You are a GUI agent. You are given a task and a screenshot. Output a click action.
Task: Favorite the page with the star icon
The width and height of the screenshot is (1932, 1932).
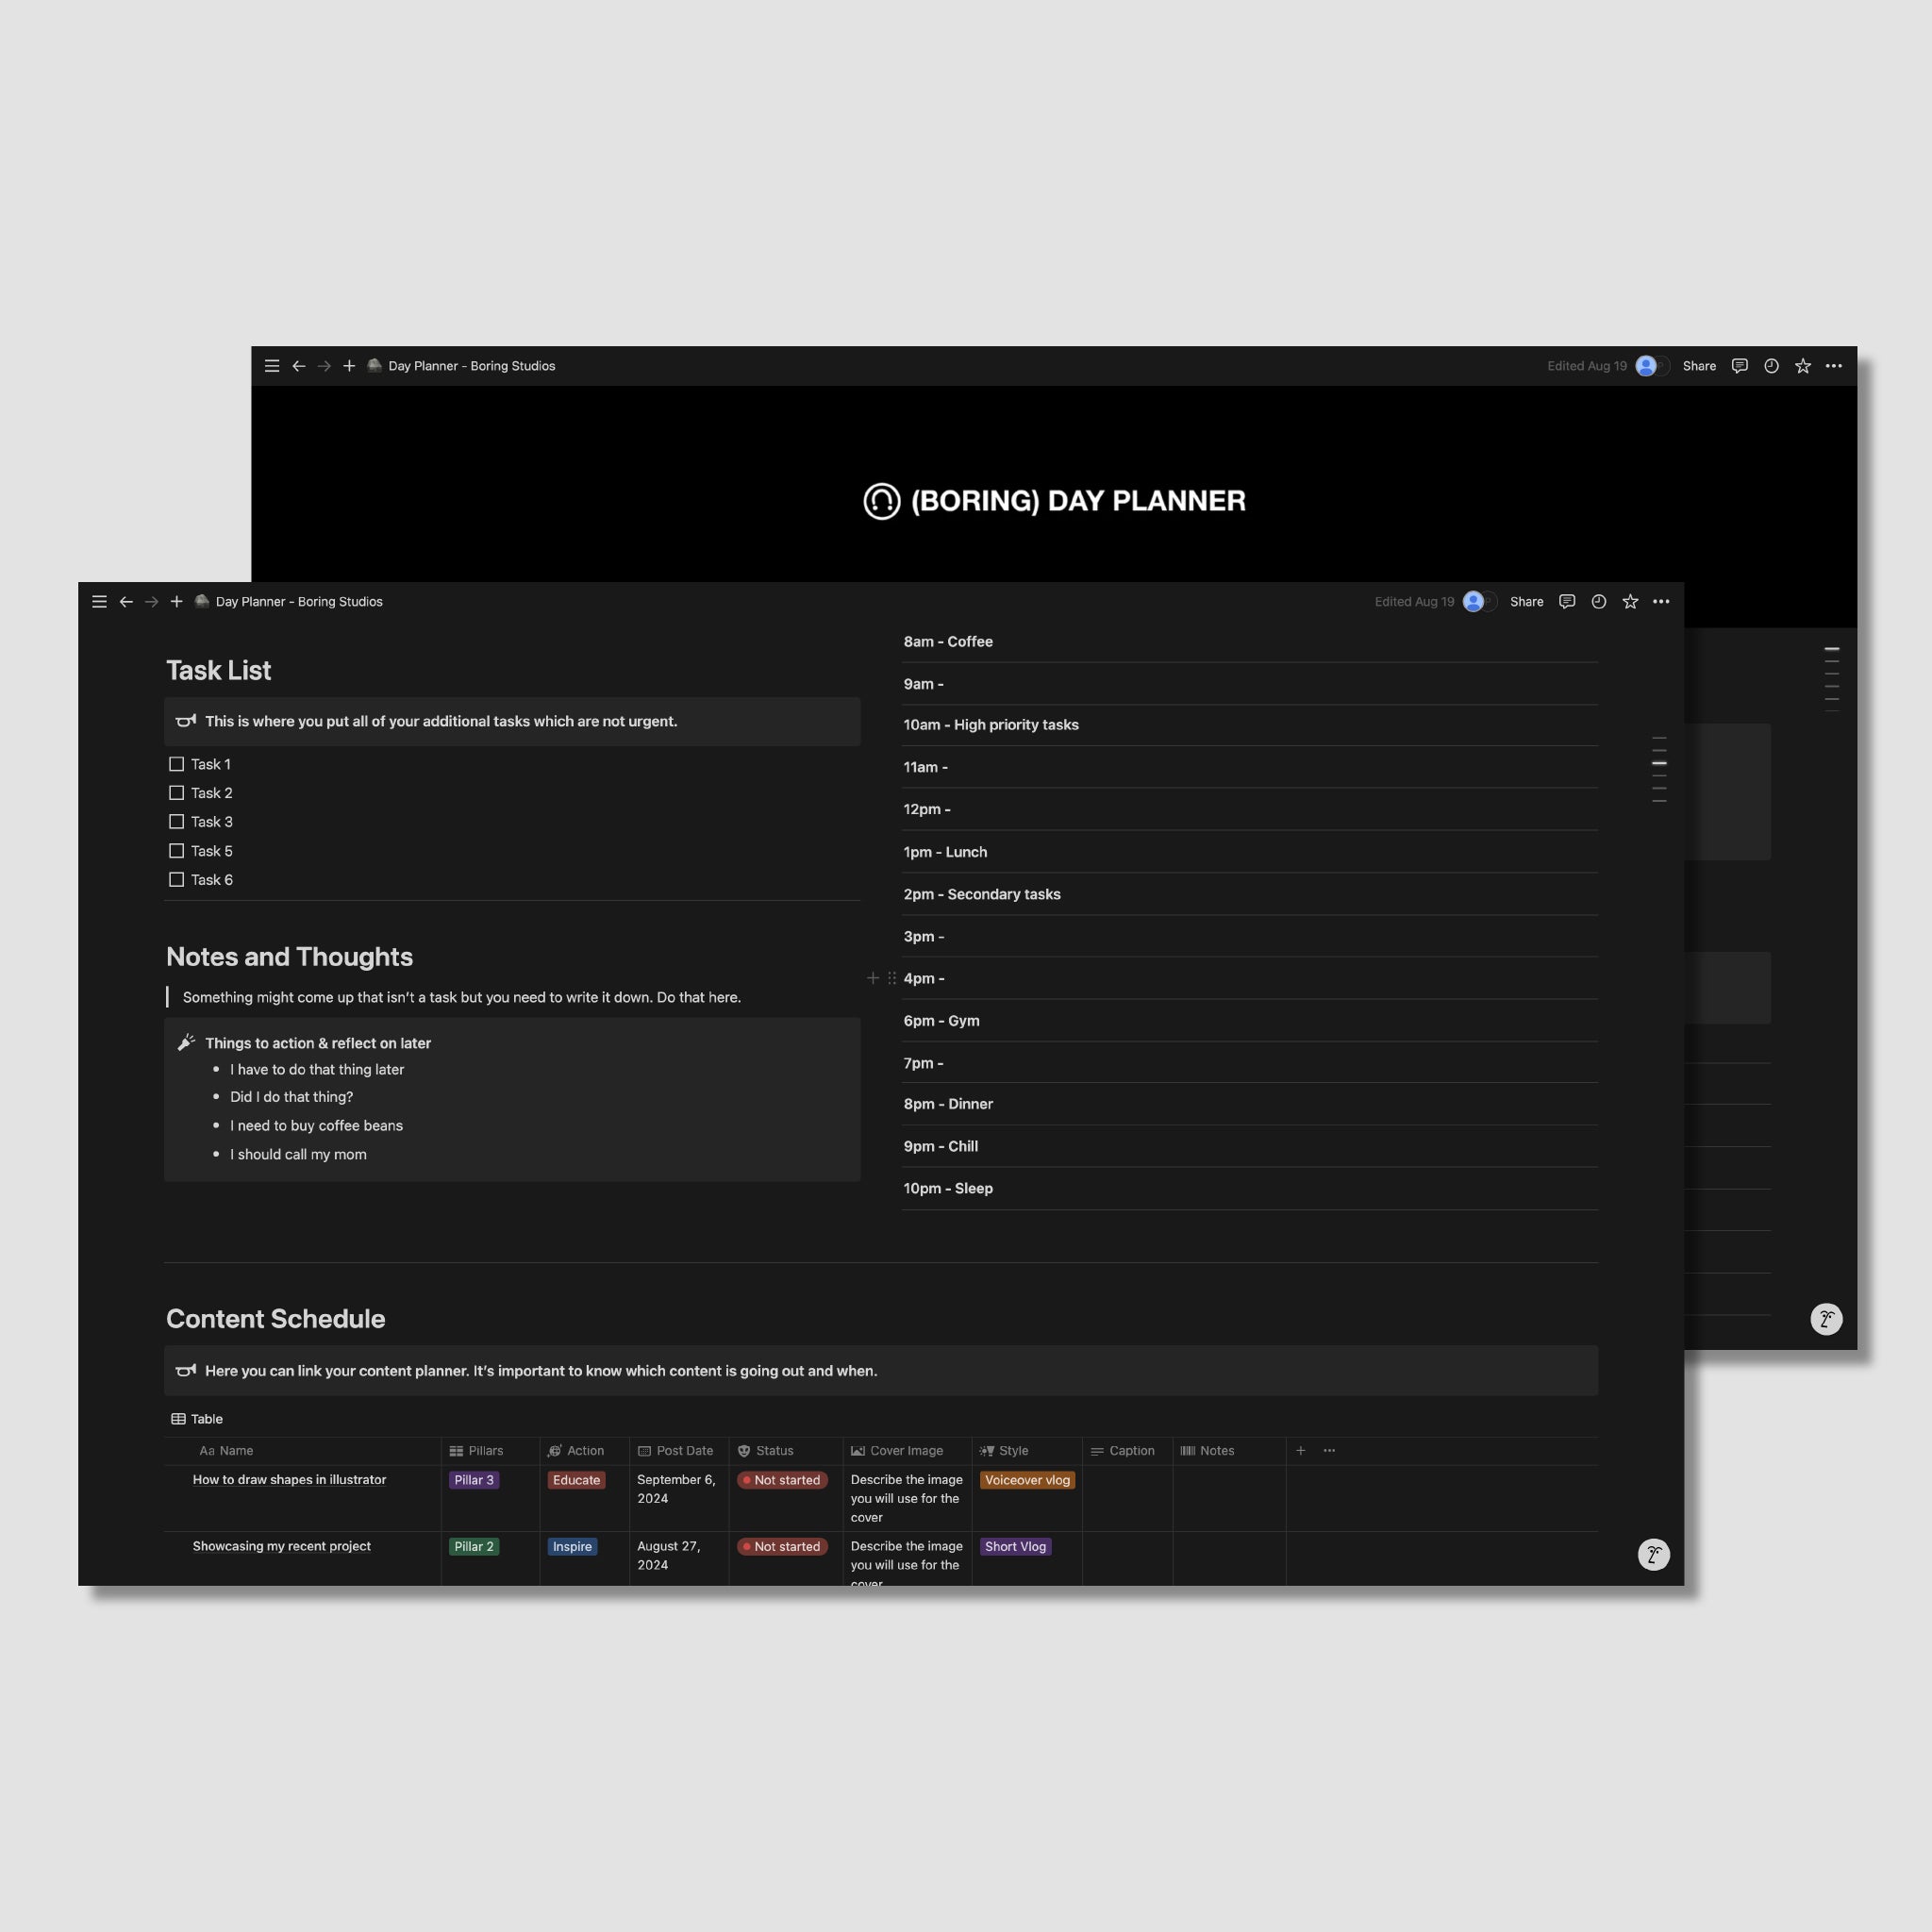coord(1630,601)
